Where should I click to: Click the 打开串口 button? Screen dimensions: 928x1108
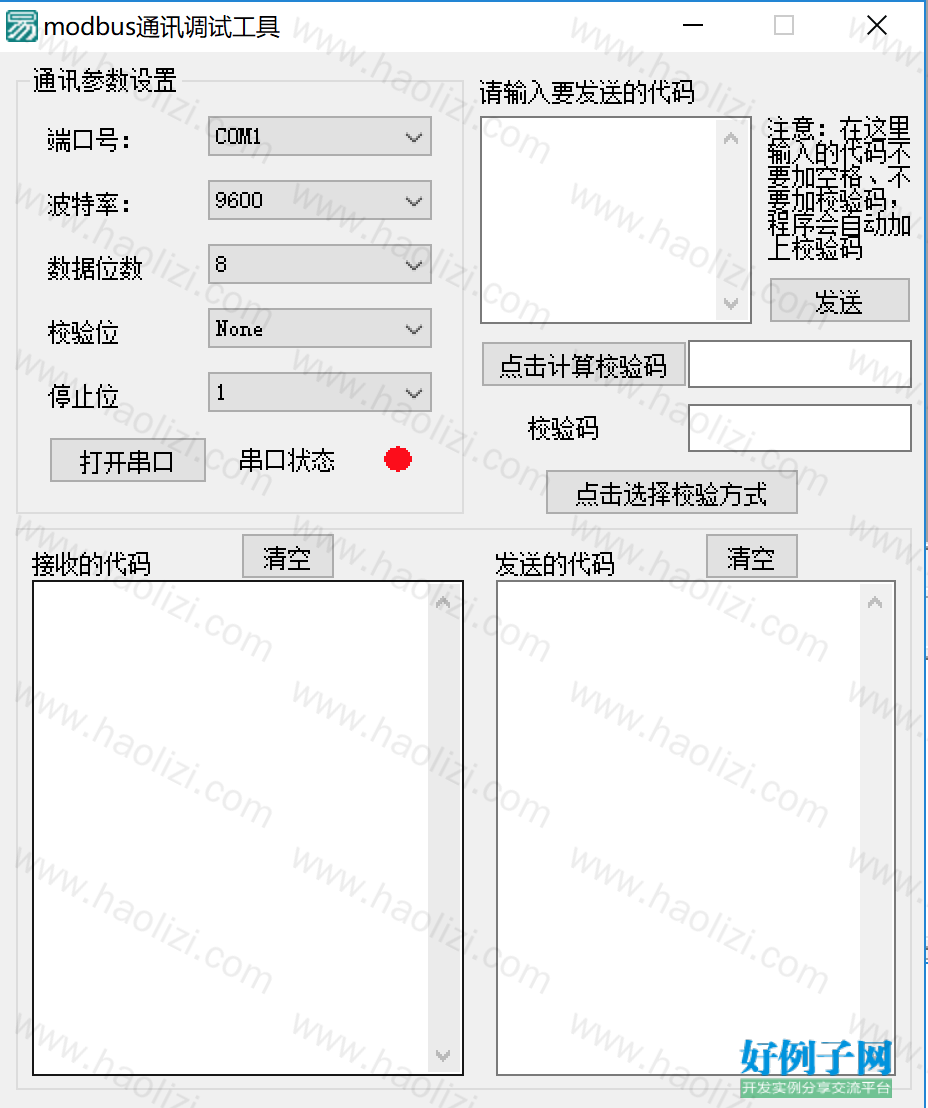pos(128,461)
